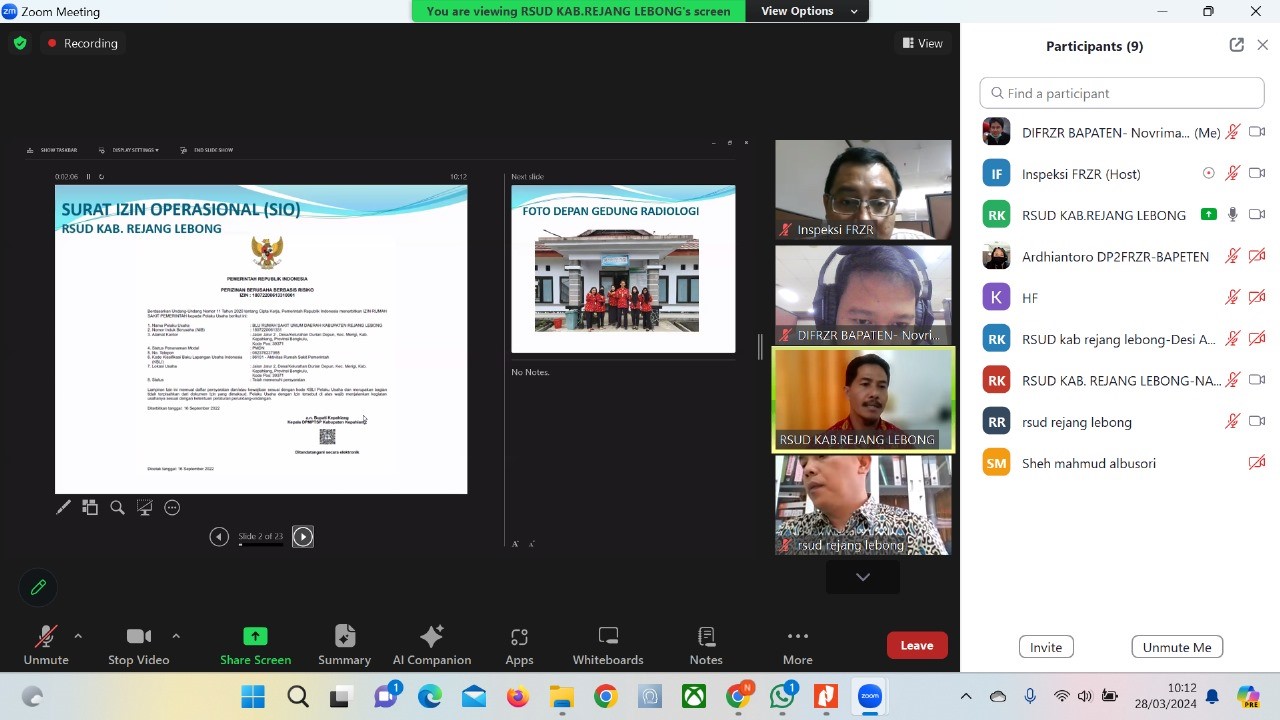Click RSUD KAB.REJANG LEBONG microphone icon
This screenshot has height=720, width=1280.
pyautogui.click(x=1233, y=214)
